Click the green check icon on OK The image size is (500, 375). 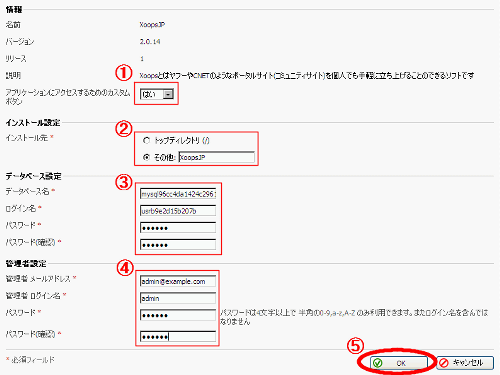(x=378, y=363)
